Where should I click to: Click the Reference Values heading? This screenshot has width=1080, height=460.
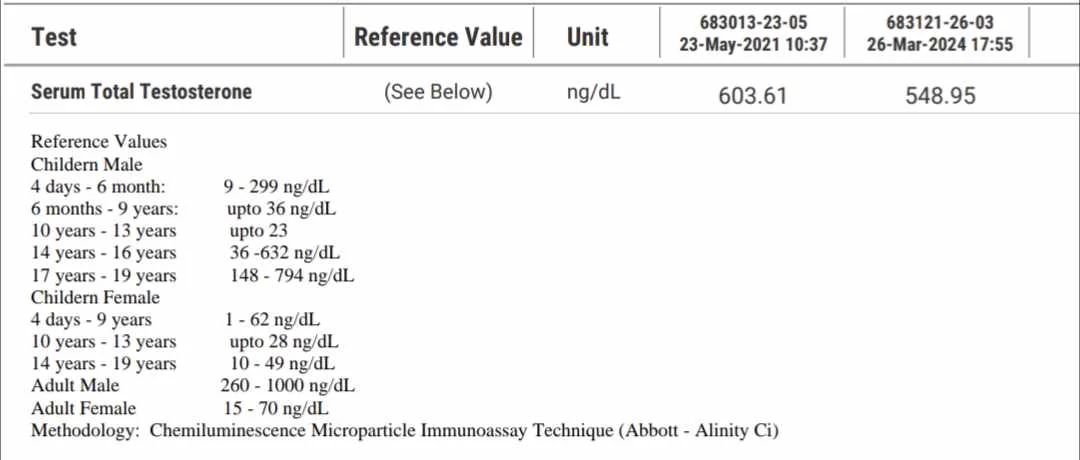coord(99,142)
